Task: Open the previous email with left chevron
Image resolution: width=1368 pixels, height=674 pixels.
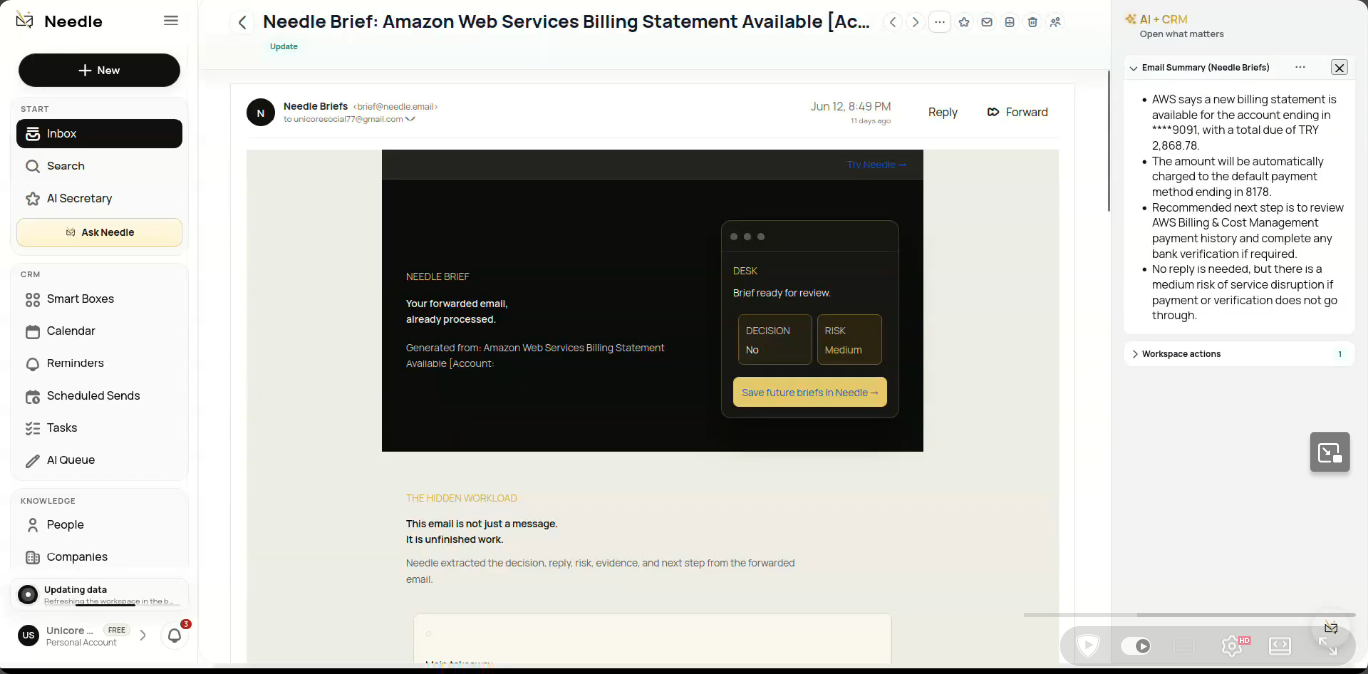Action: pyautogui.click(x=893, y=22)
